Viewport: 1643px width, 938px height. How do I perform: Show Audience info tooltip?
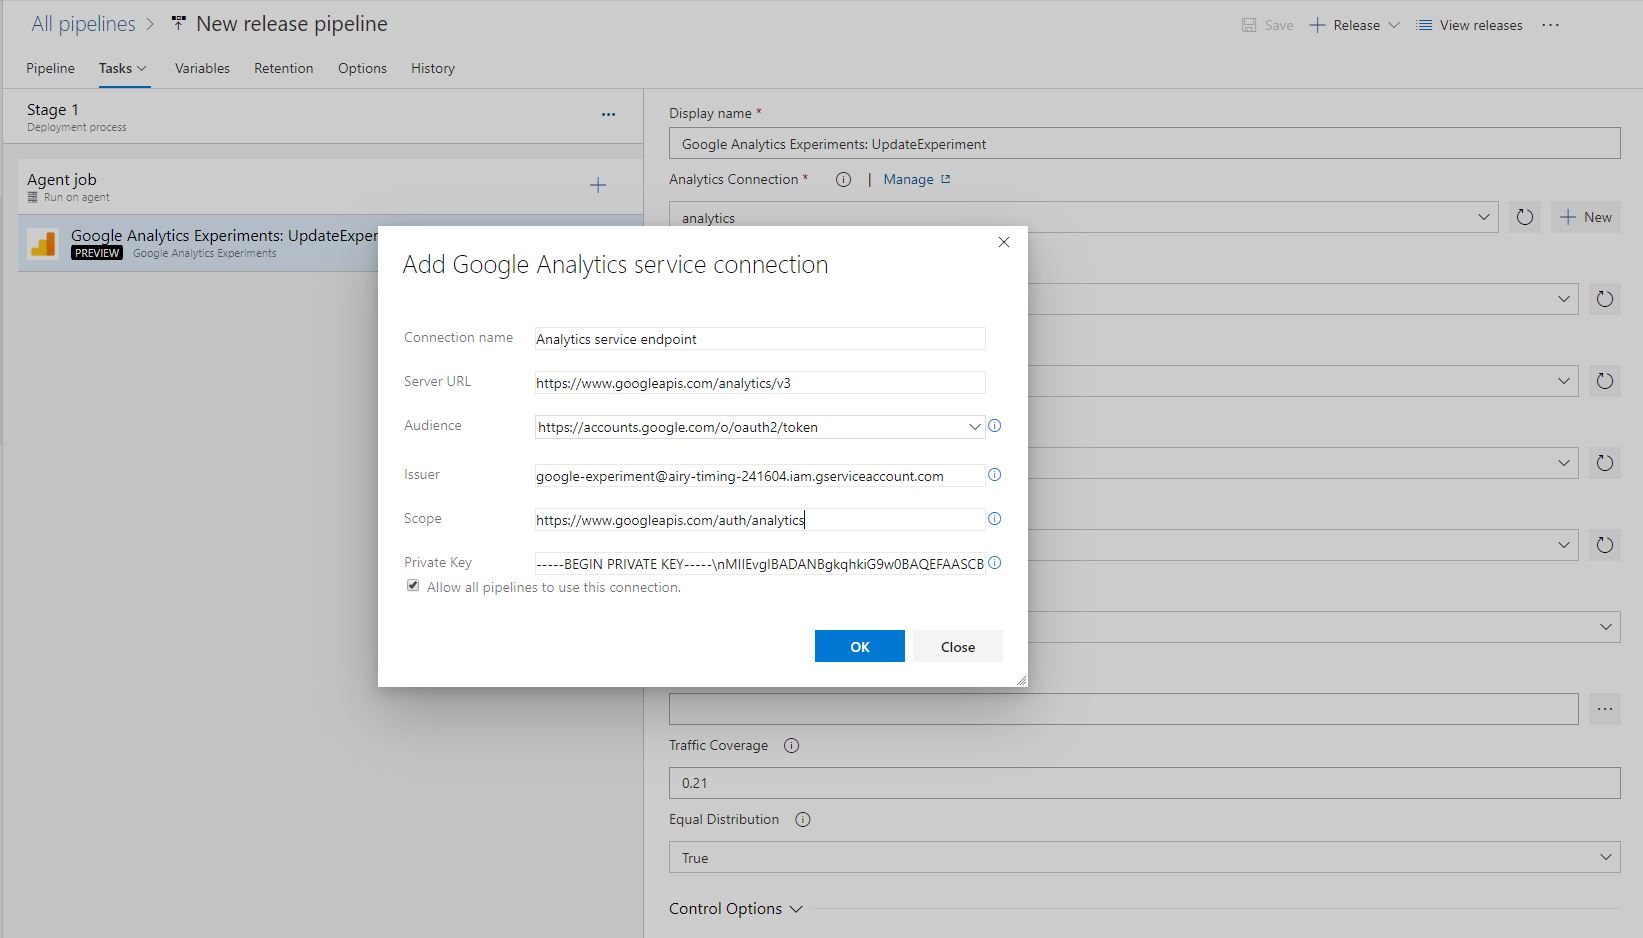994,426
